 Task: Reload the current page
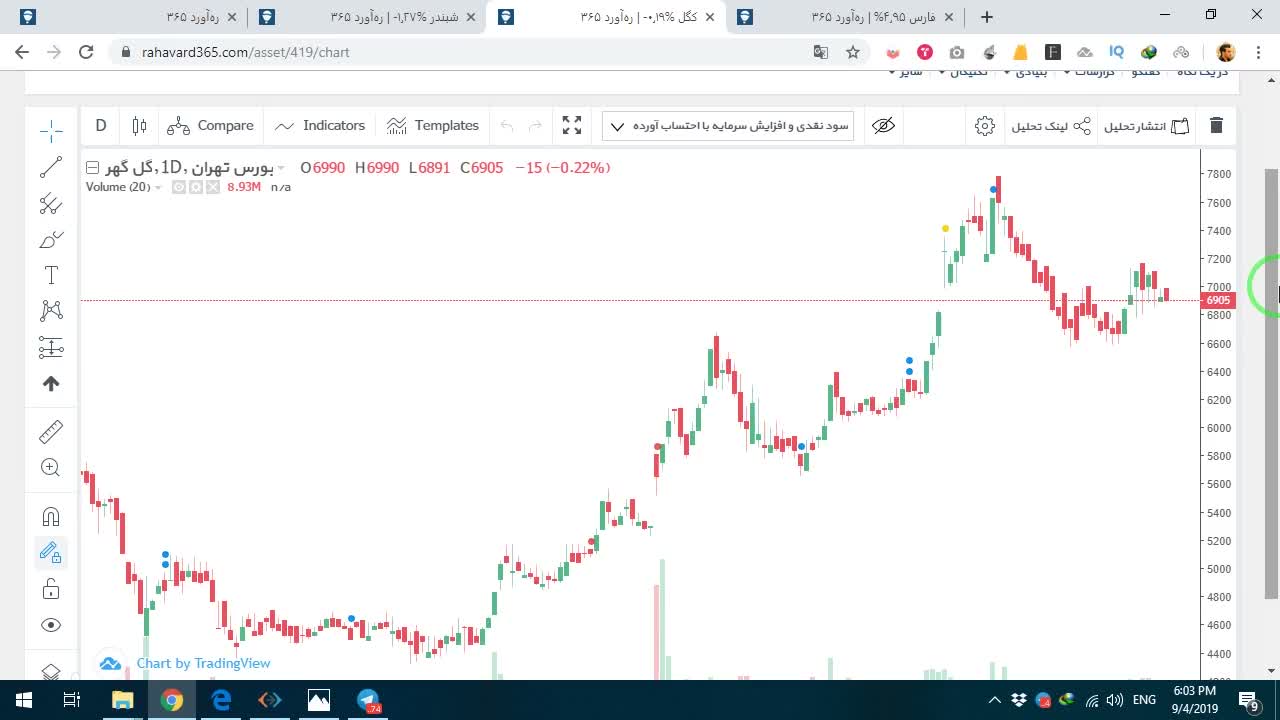tap(86, 52)
